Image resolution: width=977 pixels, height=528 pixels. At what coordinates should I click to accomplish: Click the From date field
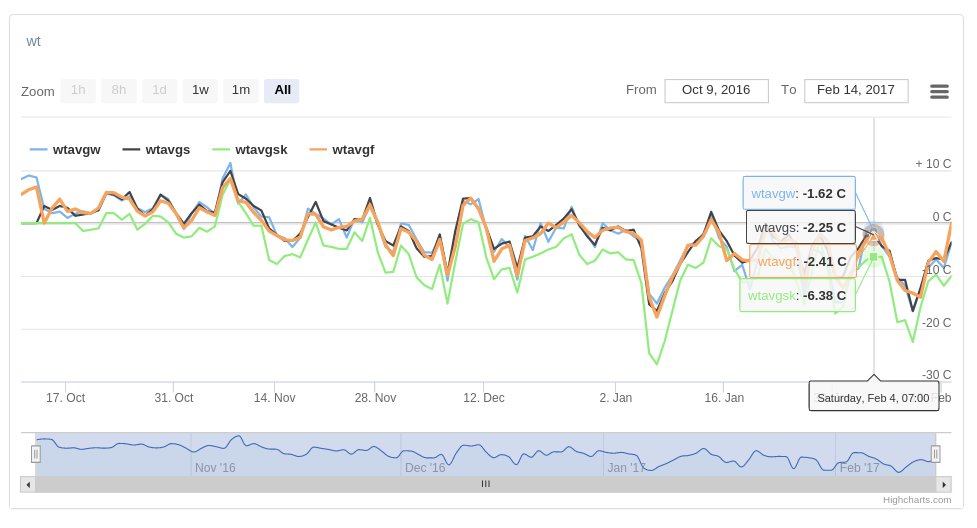pyautogui.click(x=716, y=90)
